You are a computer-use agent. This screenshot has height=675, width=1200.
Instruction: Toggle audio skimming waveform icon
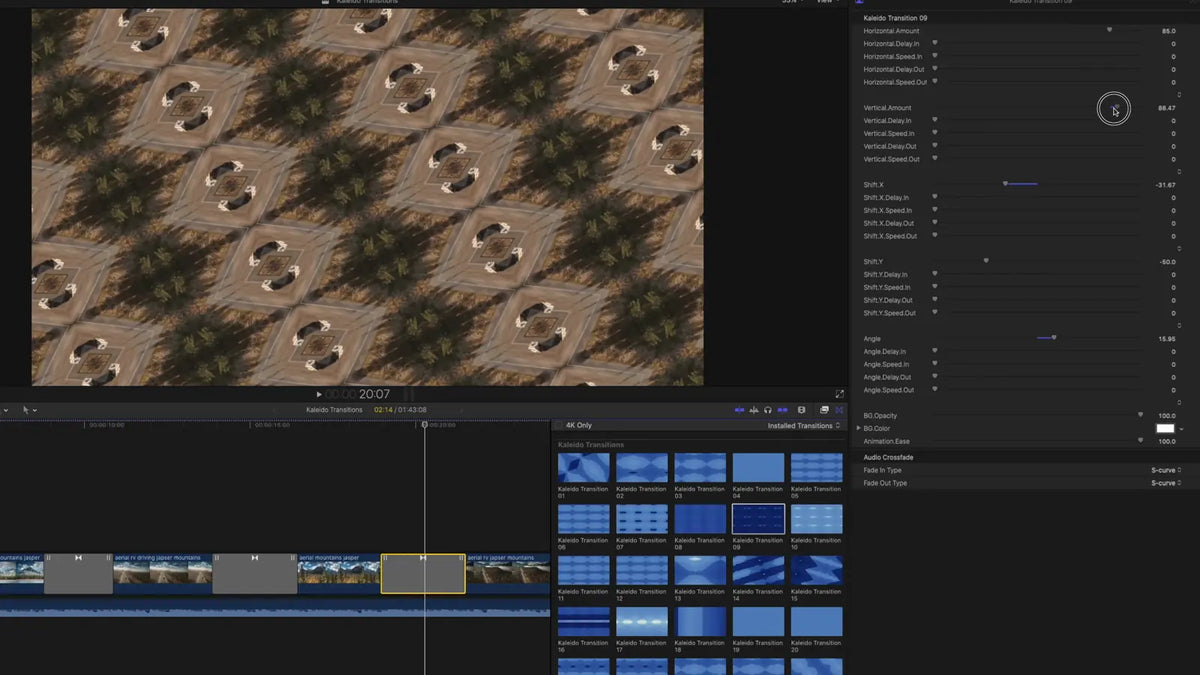tap(754, 410)
